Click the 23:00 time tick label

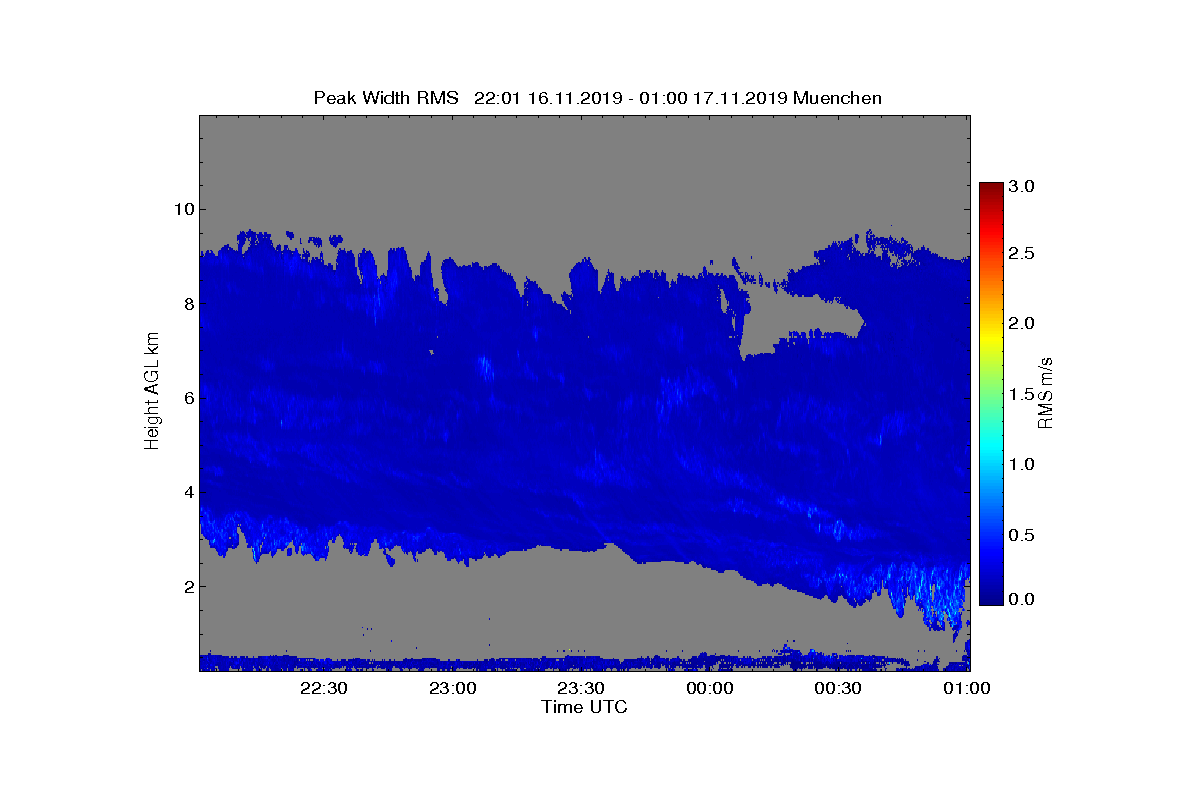pyautogui.click(x=453, y=689)
